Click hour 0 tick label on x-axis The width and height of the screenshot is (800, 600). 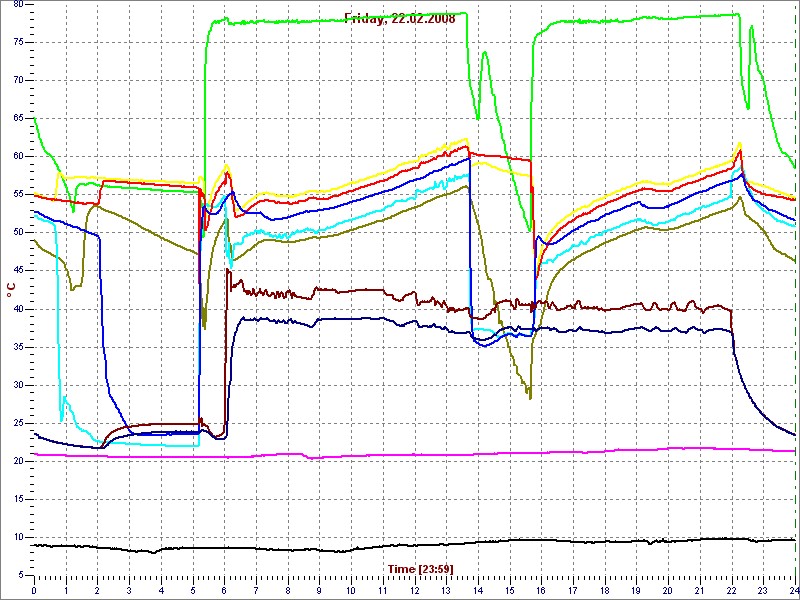tap(34, 590)
